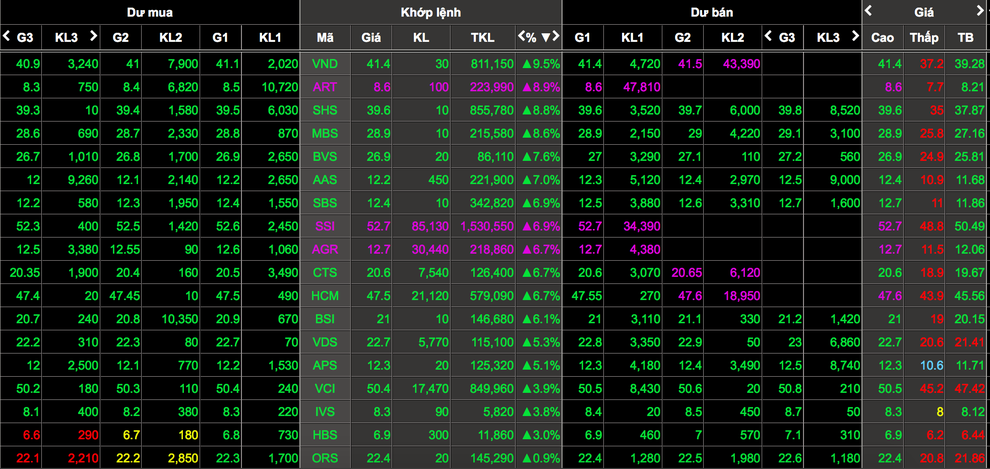Open the SBS ticker symbol
Viewport: 990px width, 469px height.
click(325, 203)
